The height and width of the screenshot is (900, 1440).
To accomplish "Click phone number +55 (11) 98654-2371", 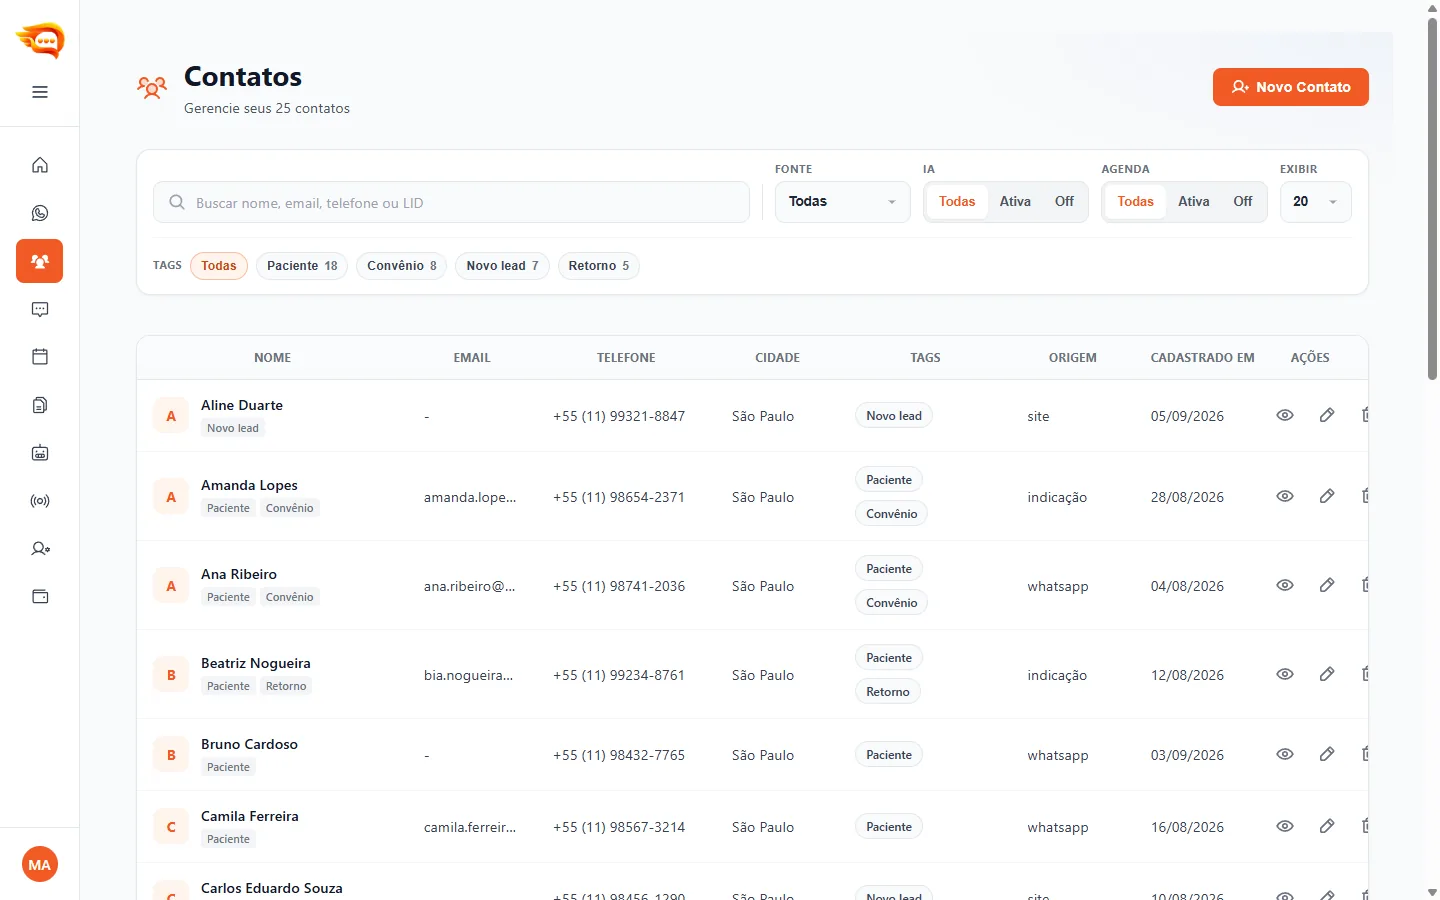I will 619,497.
